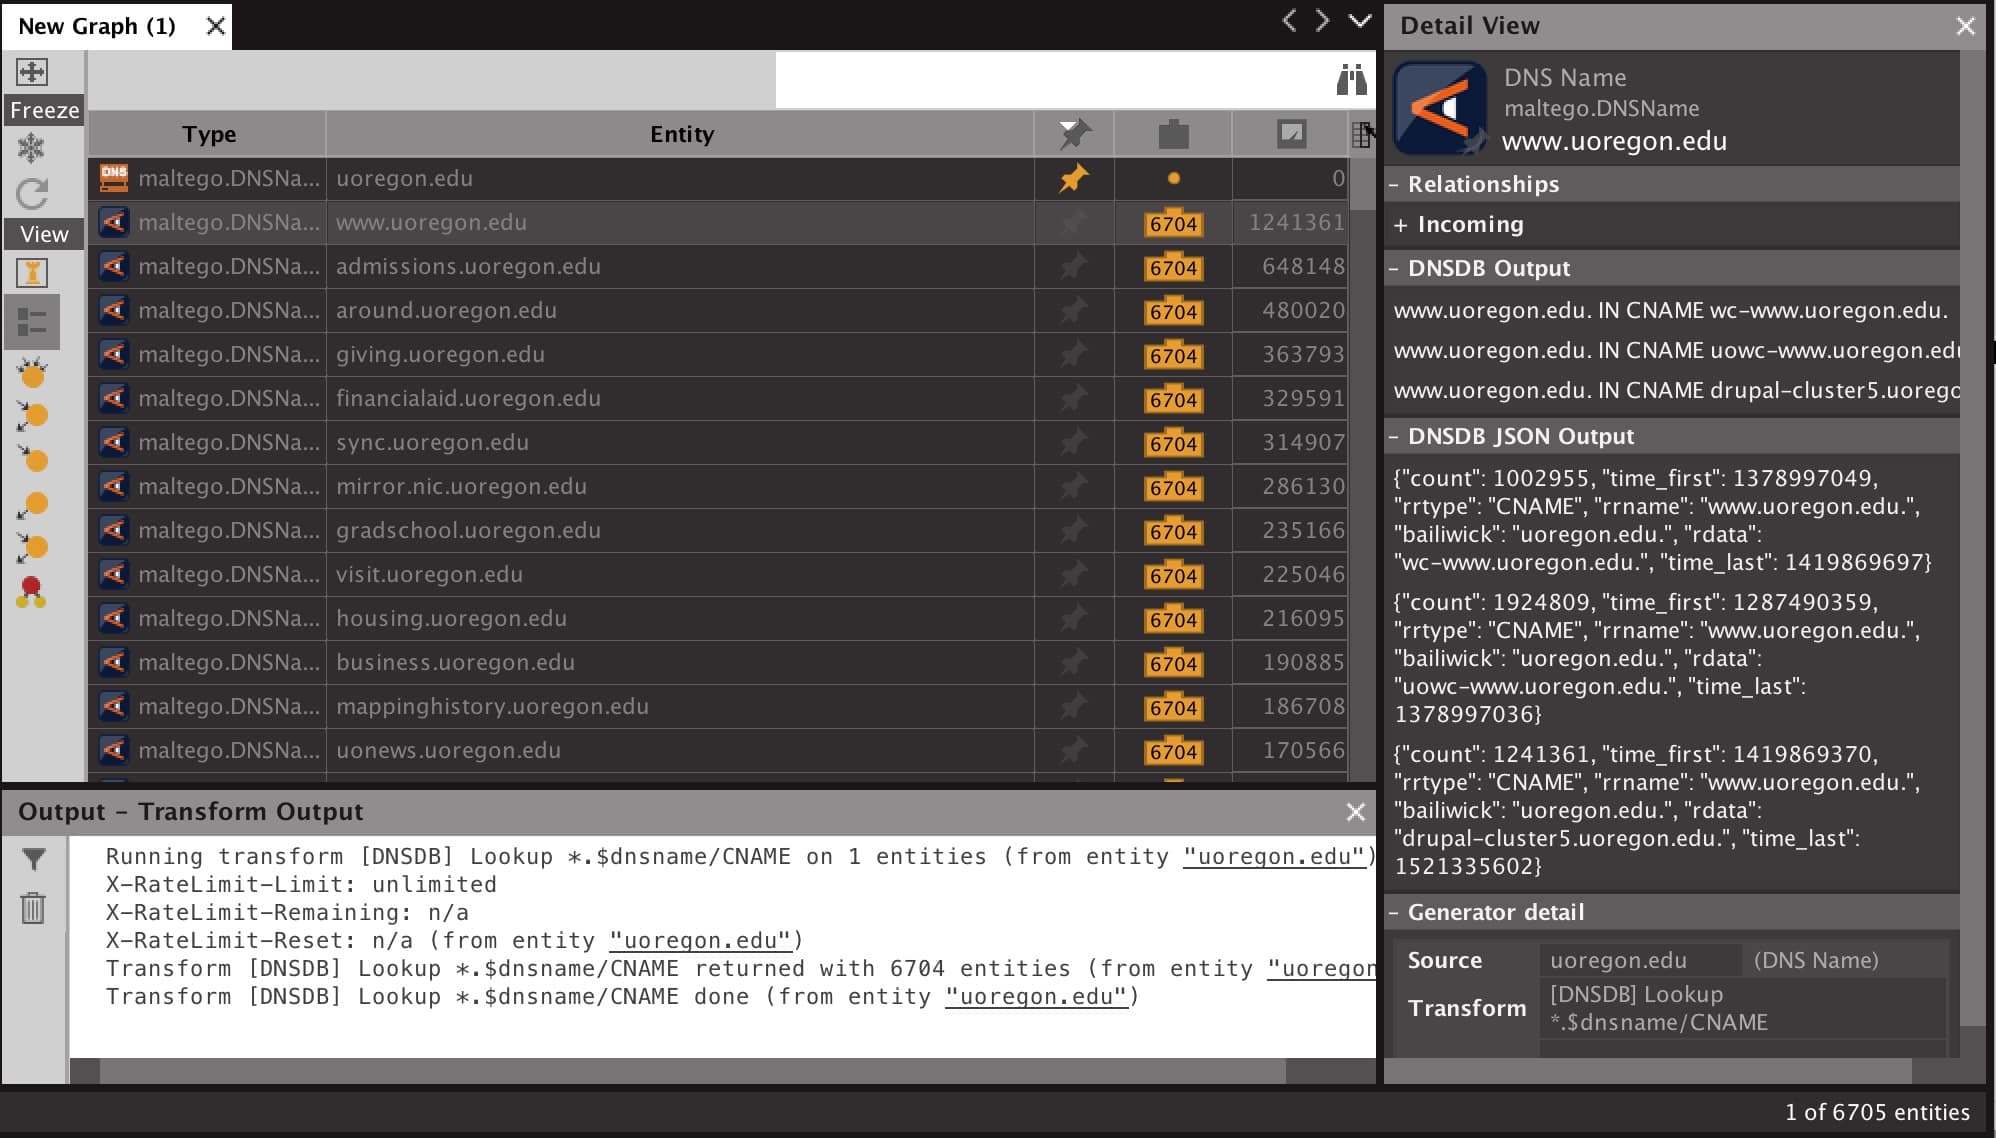
Task: Click the orange dot in uoregon.edu row
Action: [x=1174, y=179]
